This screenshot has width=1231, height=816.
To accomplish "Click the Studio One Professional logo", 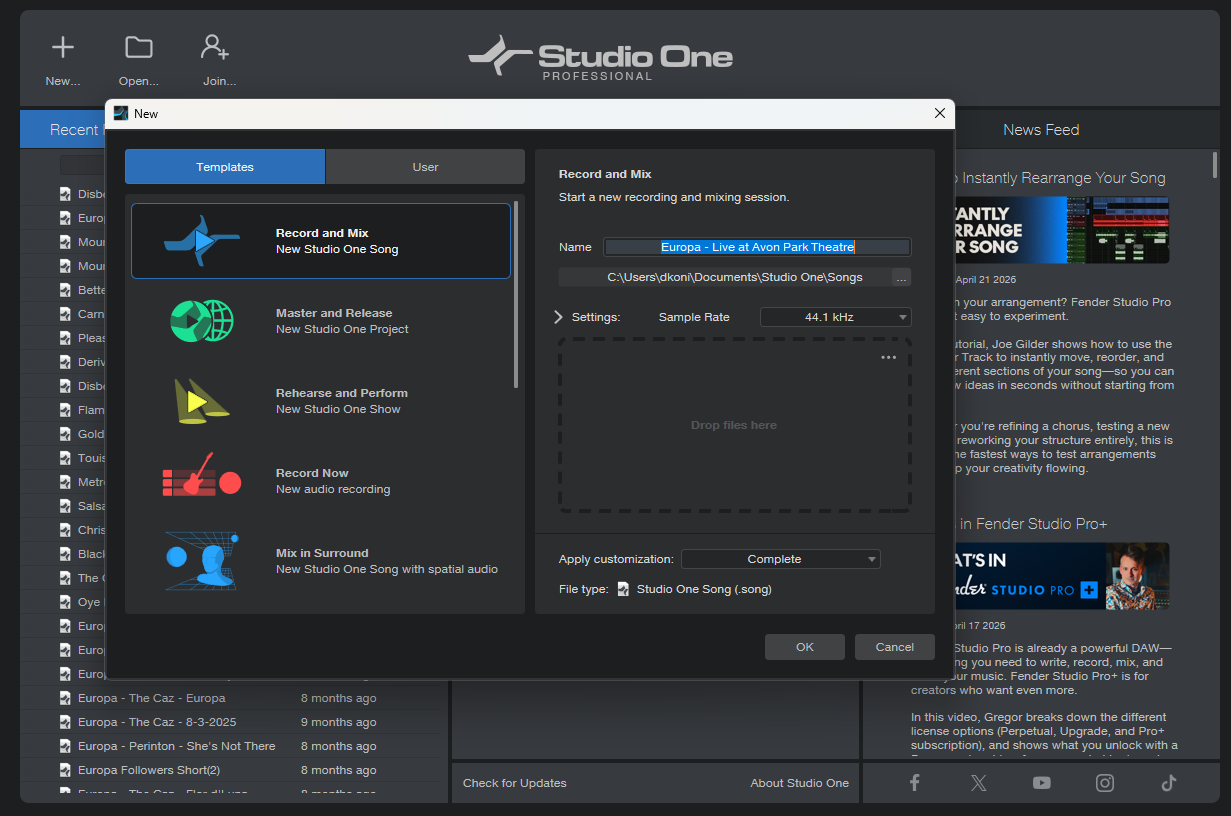I will point(600,58).
